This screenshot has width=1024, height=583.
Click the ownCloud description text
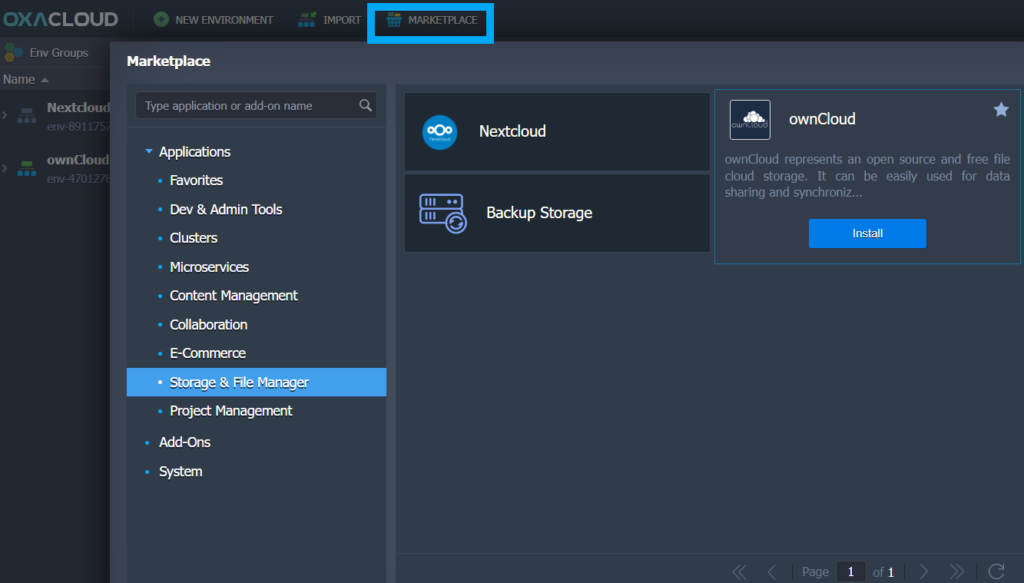pos(867,176)
